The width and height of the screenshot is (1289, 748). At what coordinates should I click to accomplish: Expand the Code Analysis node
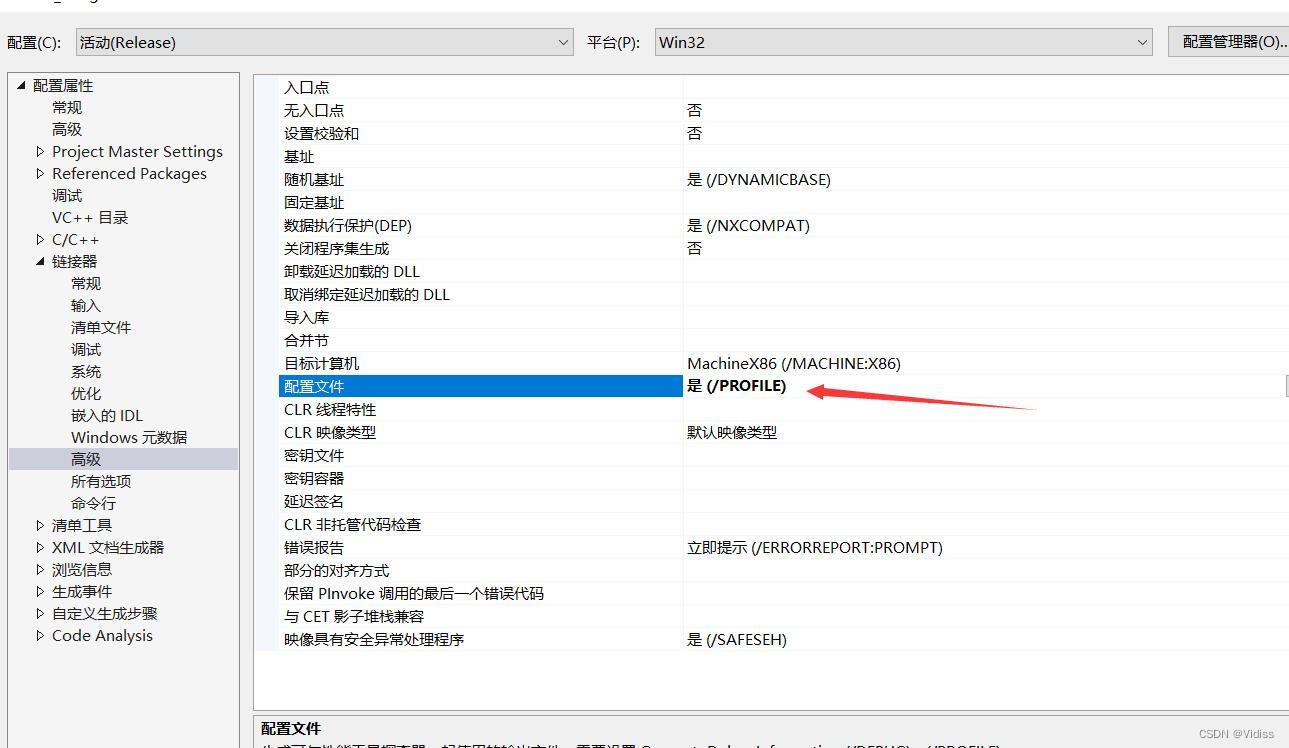(x=38, y=635)
